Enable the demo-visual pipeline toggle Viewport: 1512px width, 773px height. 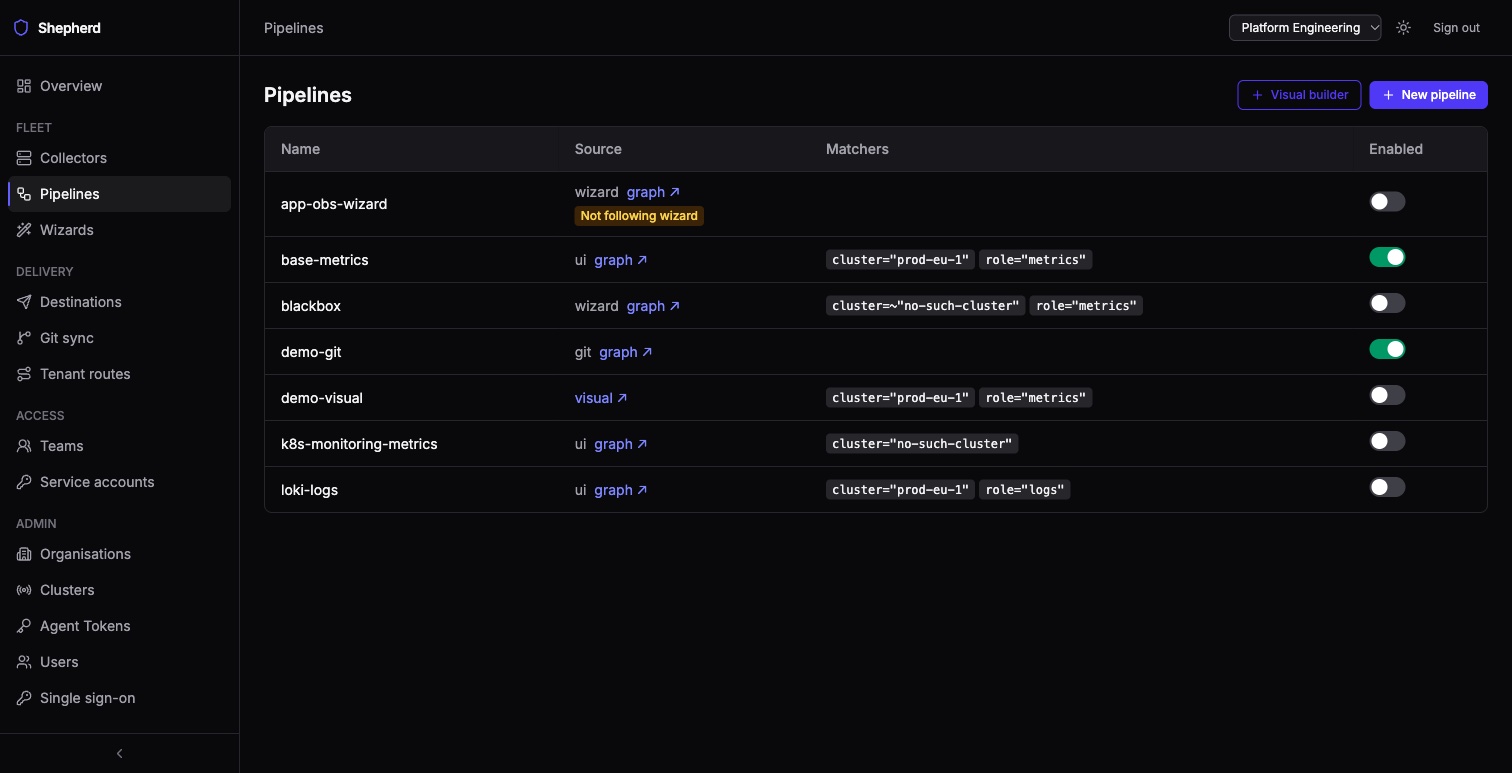[x=1387, y=396]
